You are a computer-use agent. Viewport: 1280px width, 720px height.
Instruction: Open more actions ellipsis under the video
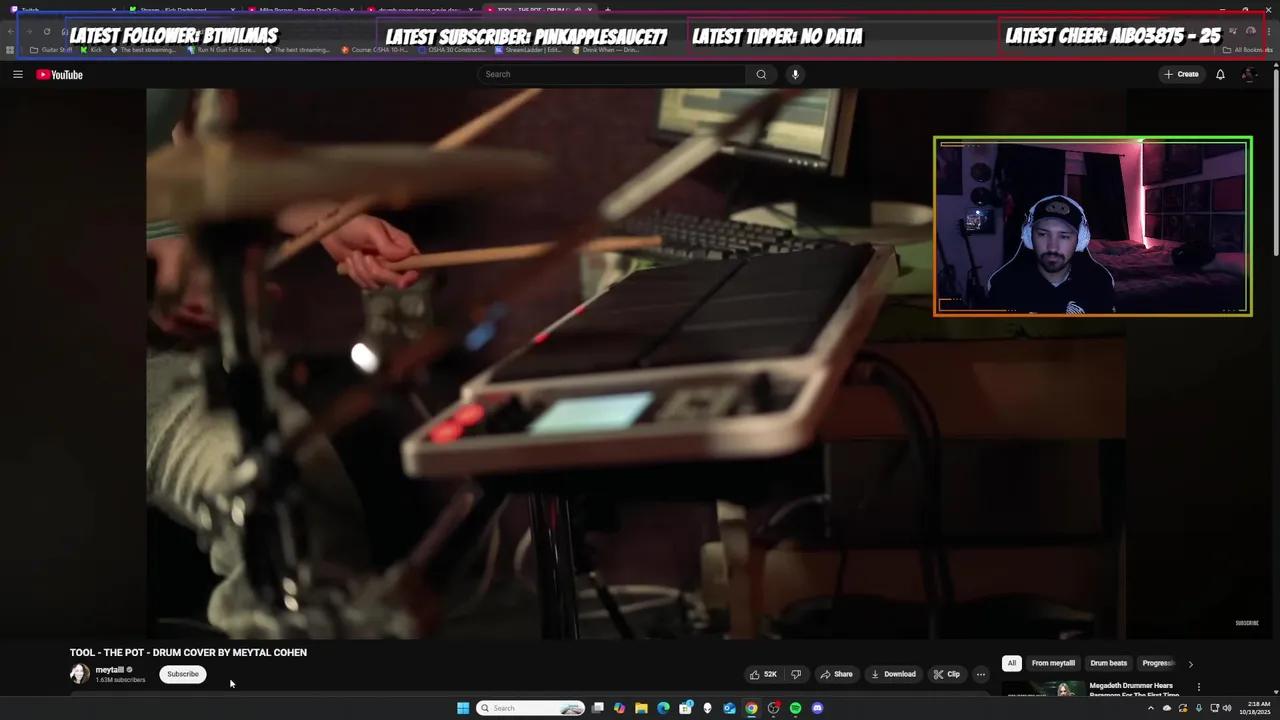click(x=981, y=674)
